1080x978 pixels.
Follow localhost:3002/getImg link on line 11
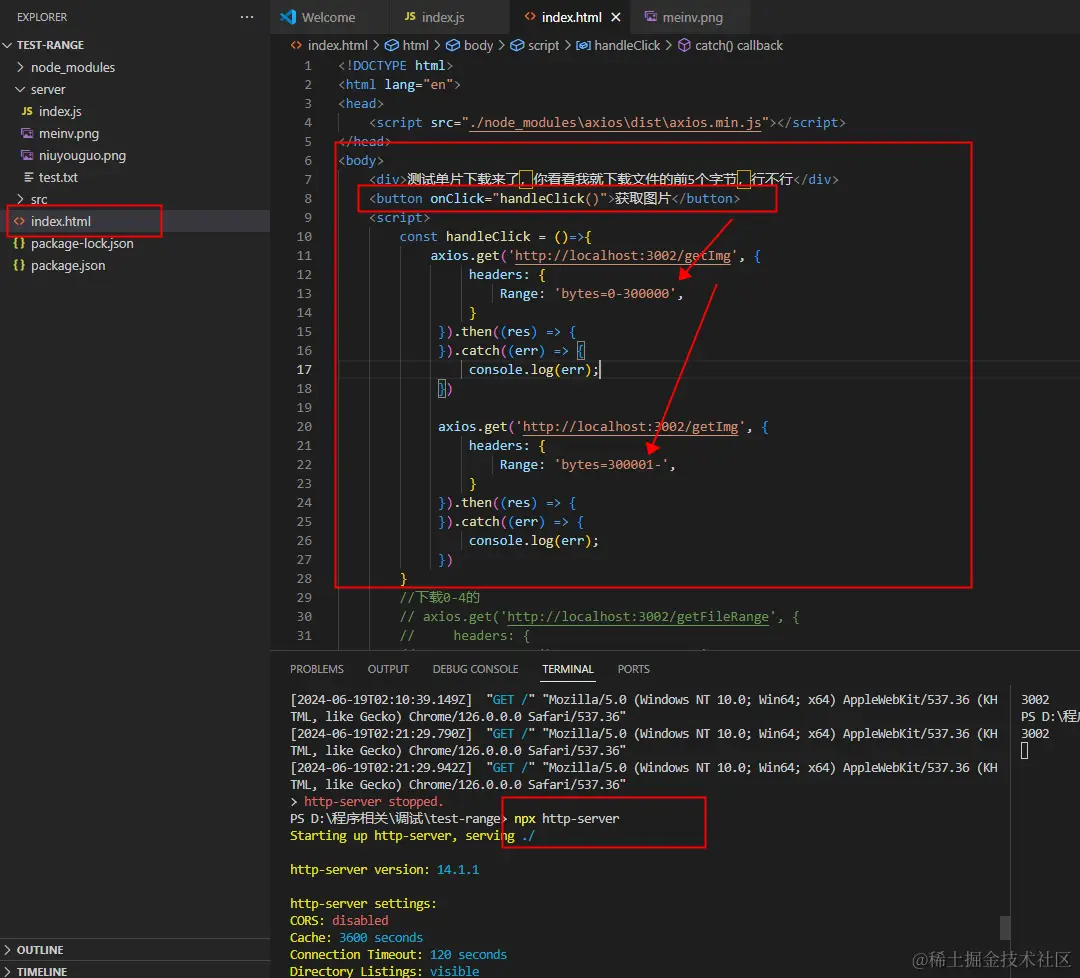tap(623, 256)
